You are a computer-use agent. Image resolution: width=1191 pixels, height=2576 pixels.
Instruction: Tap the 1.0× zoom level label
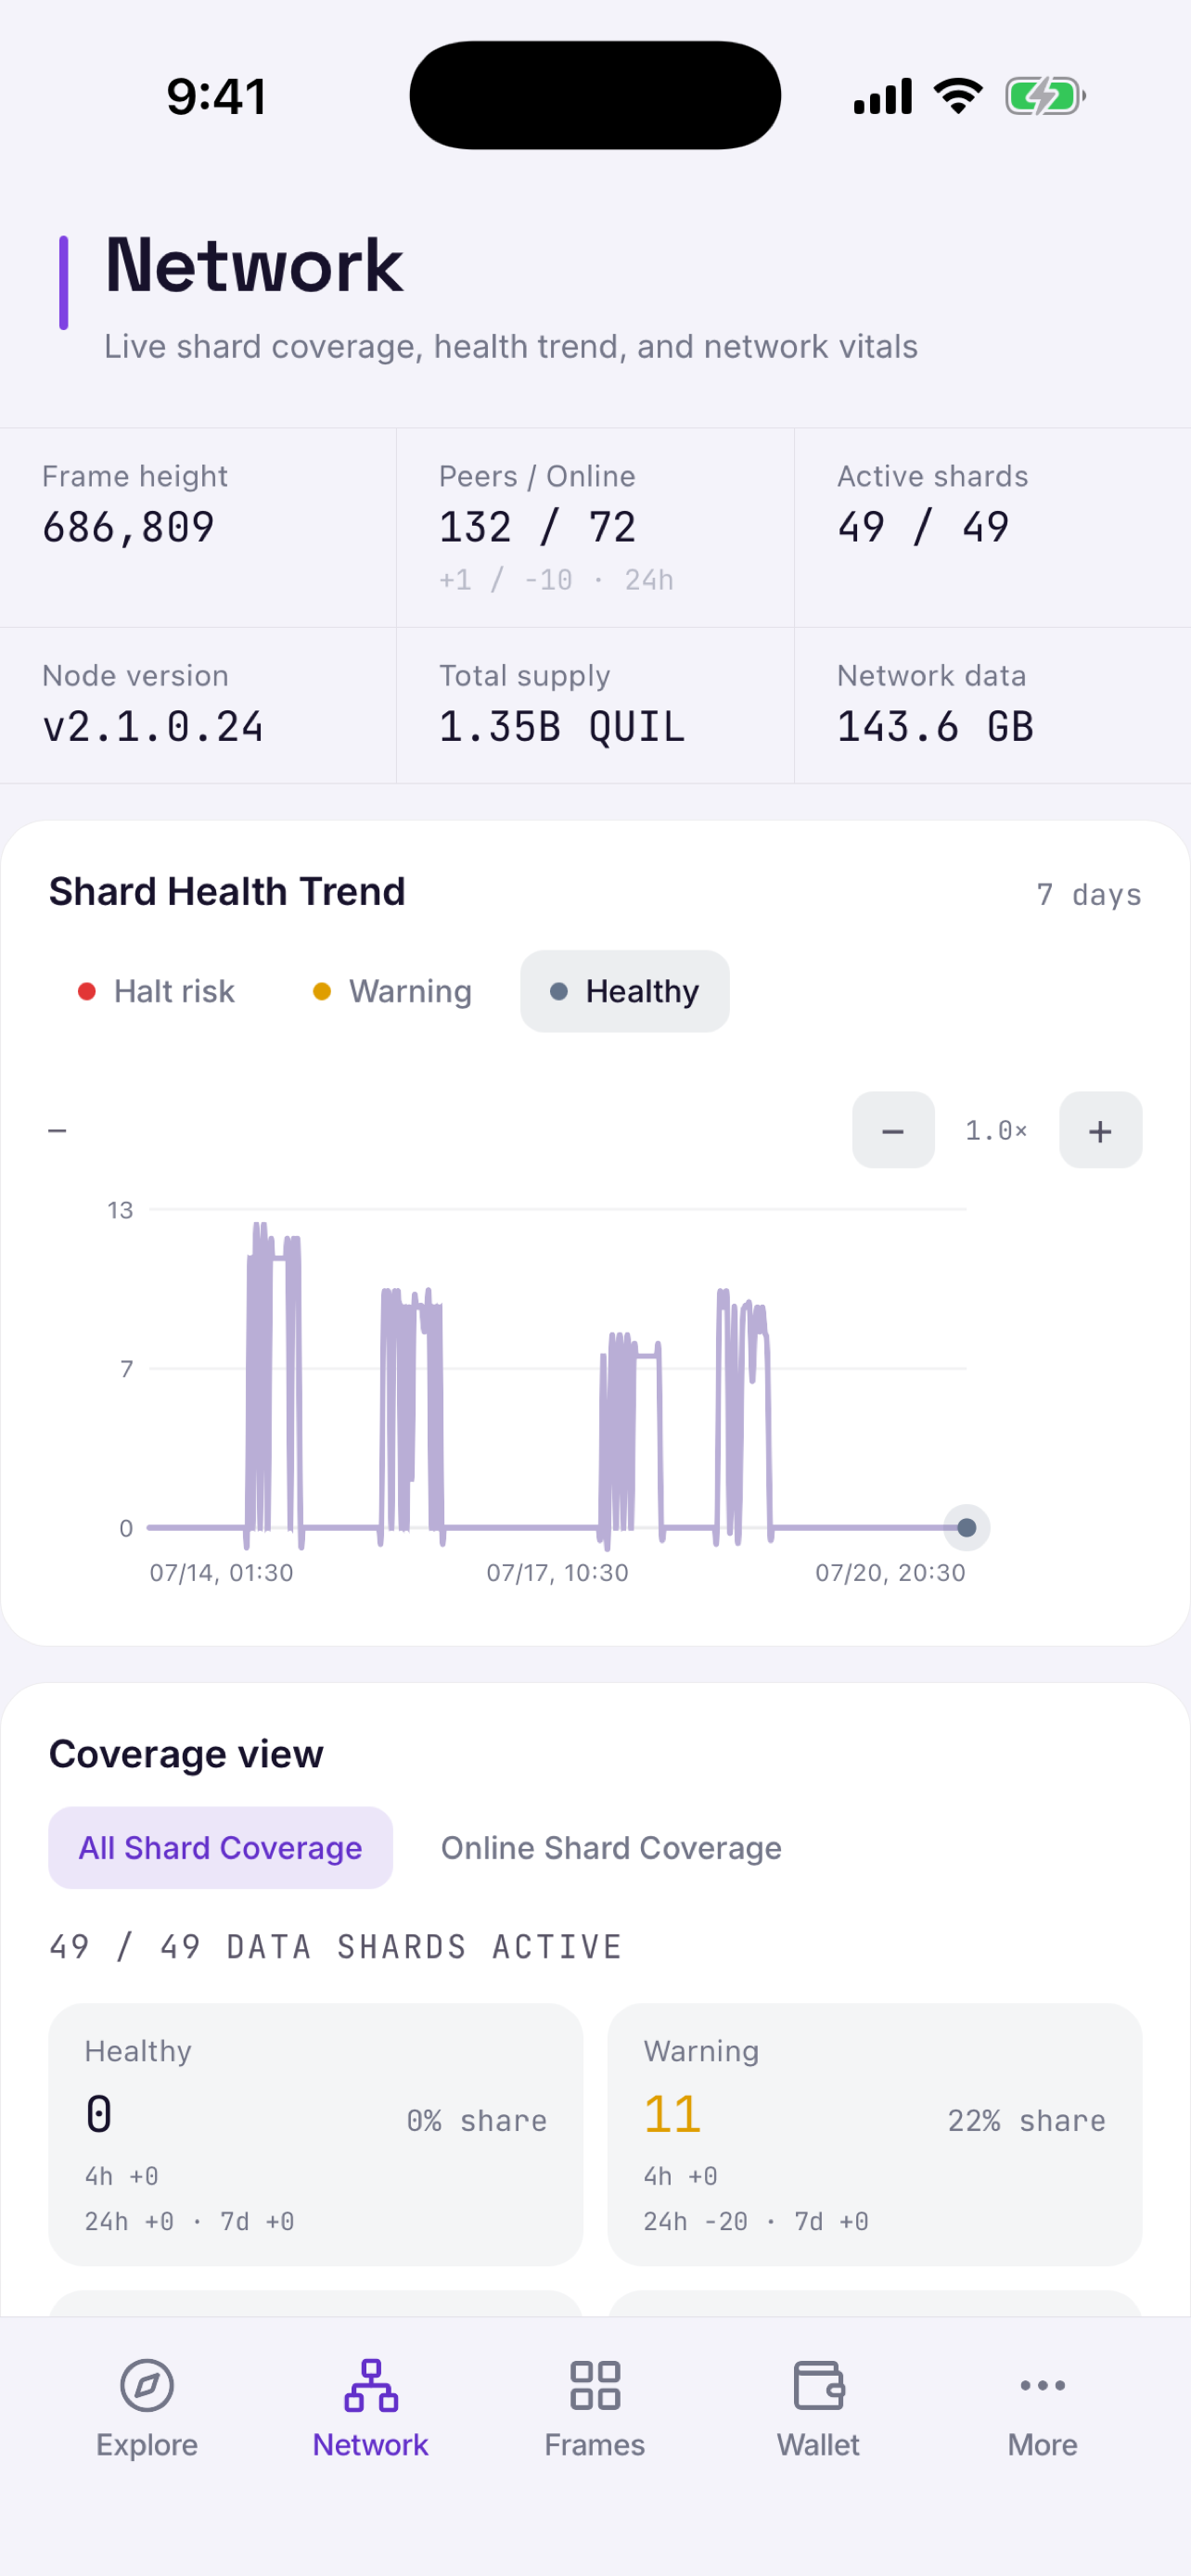click(996, 1130)
